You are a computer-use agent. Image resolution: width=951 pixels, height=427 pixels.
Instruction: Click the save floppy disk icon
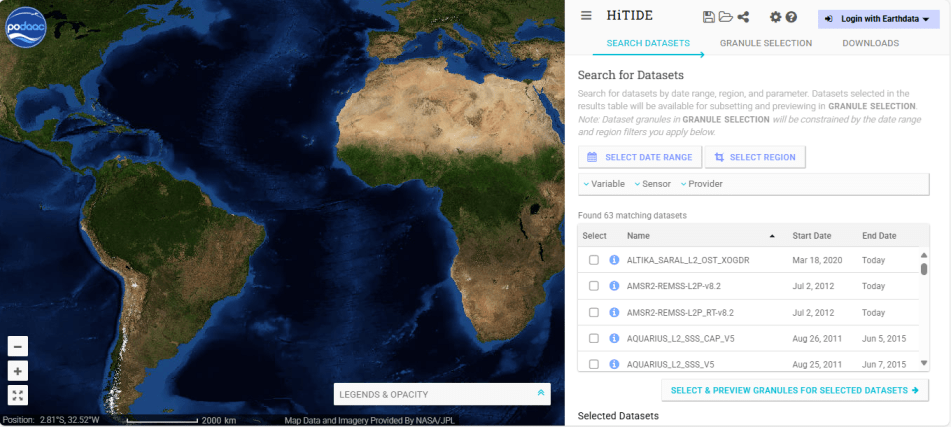[709, 17]
